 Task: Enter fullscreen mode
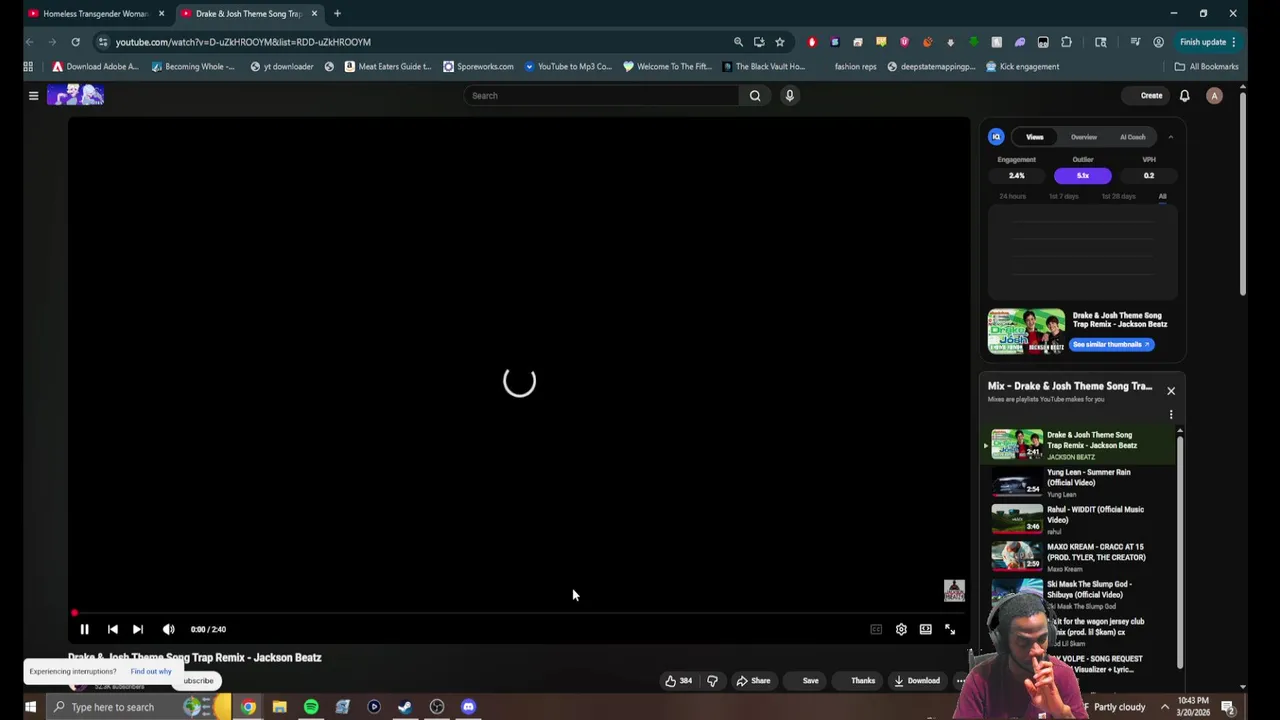[950, 629]
